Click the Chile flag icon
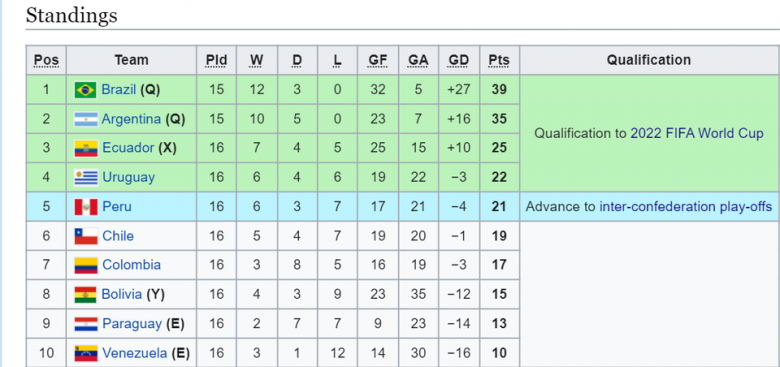 coord(86,236)
